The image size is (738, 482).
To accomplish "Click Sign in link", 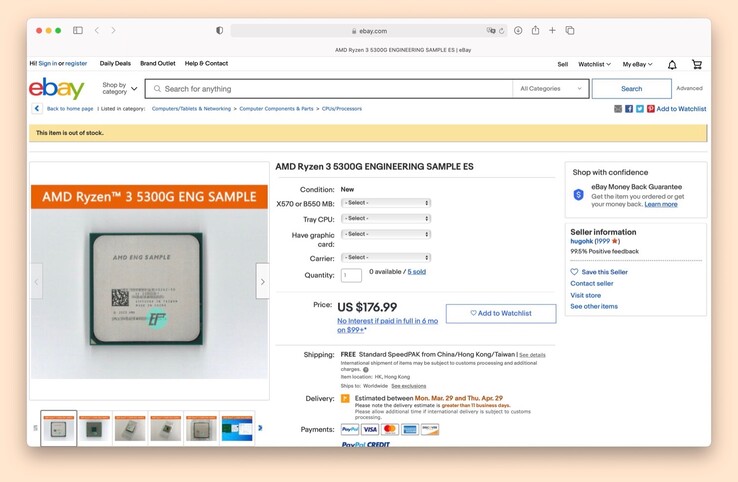I will [x=48, y=64].
